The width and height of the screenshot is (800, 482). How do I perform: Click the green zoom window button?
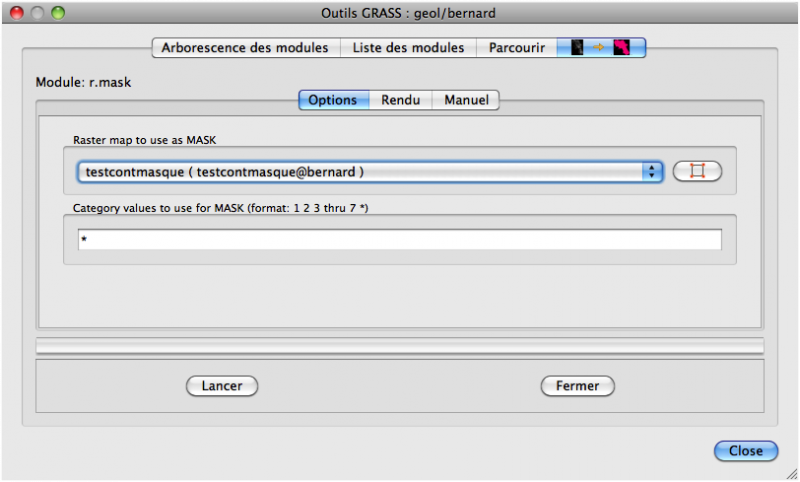pyautogui.click(x=57, y=12)
